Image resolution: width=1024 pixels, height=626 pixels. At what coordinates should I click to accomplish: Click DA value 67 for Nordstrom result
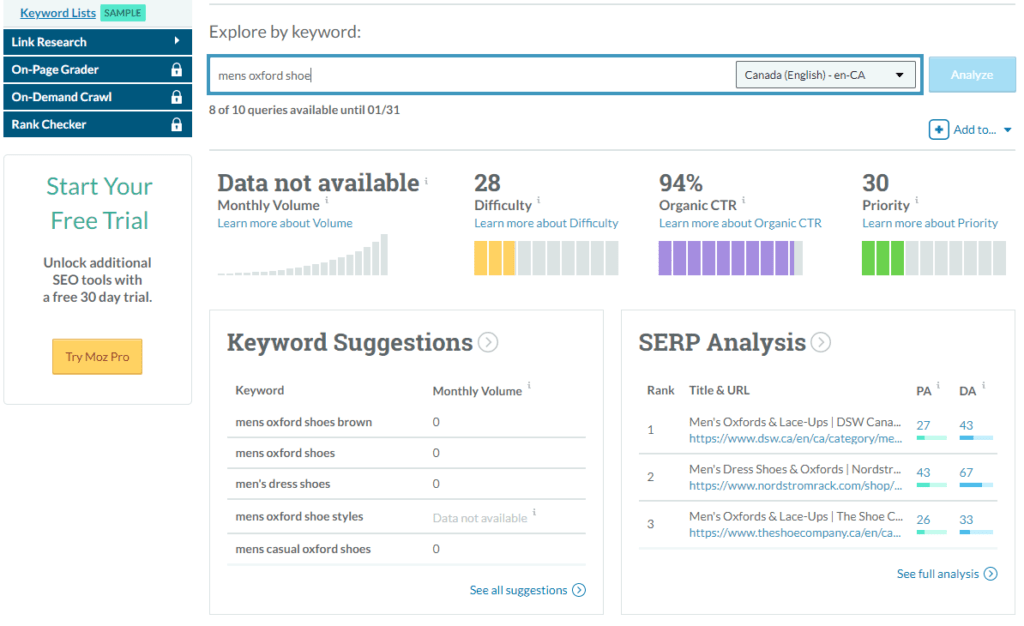967,473
